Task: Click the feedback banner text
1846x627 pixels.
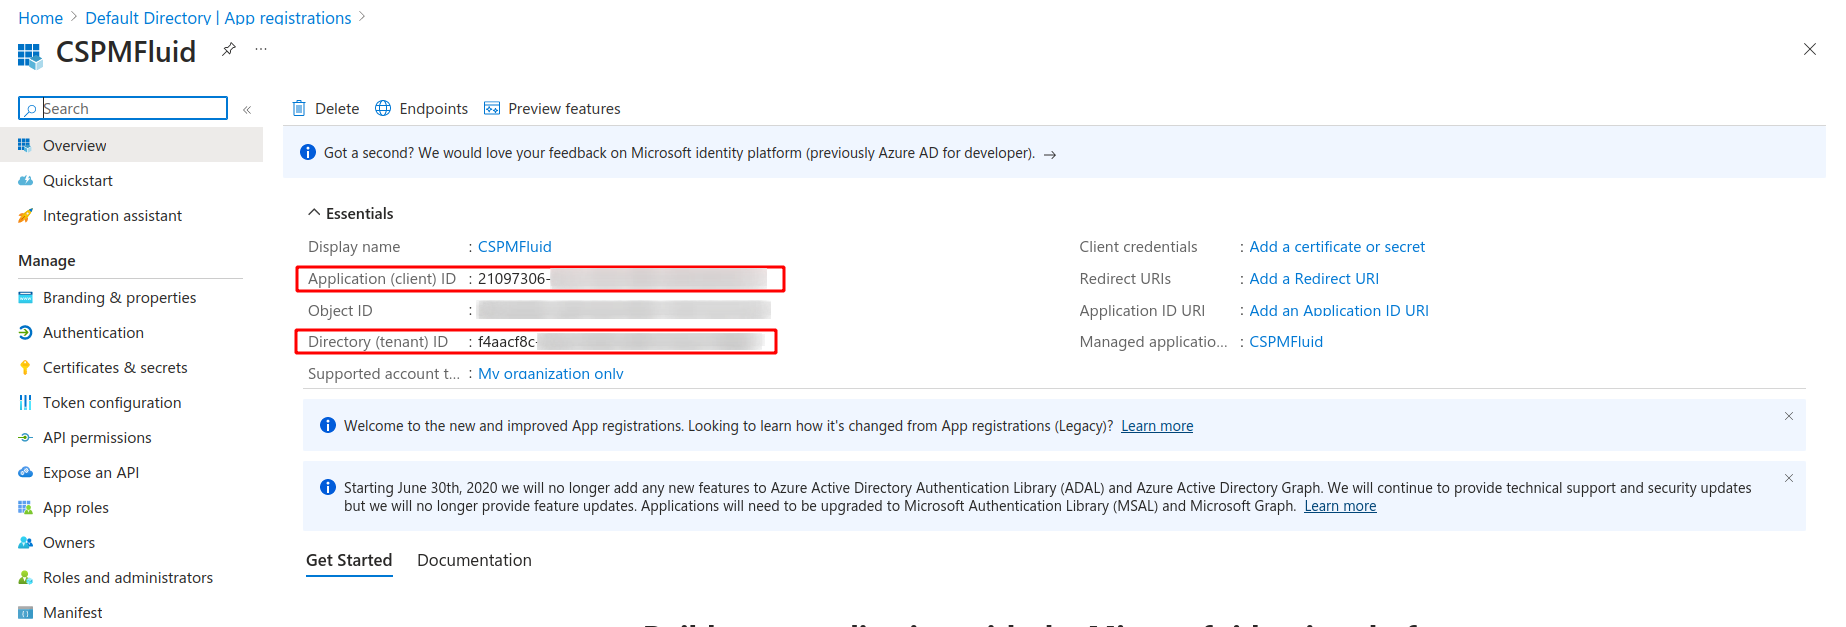Action: tap(679, 153)
